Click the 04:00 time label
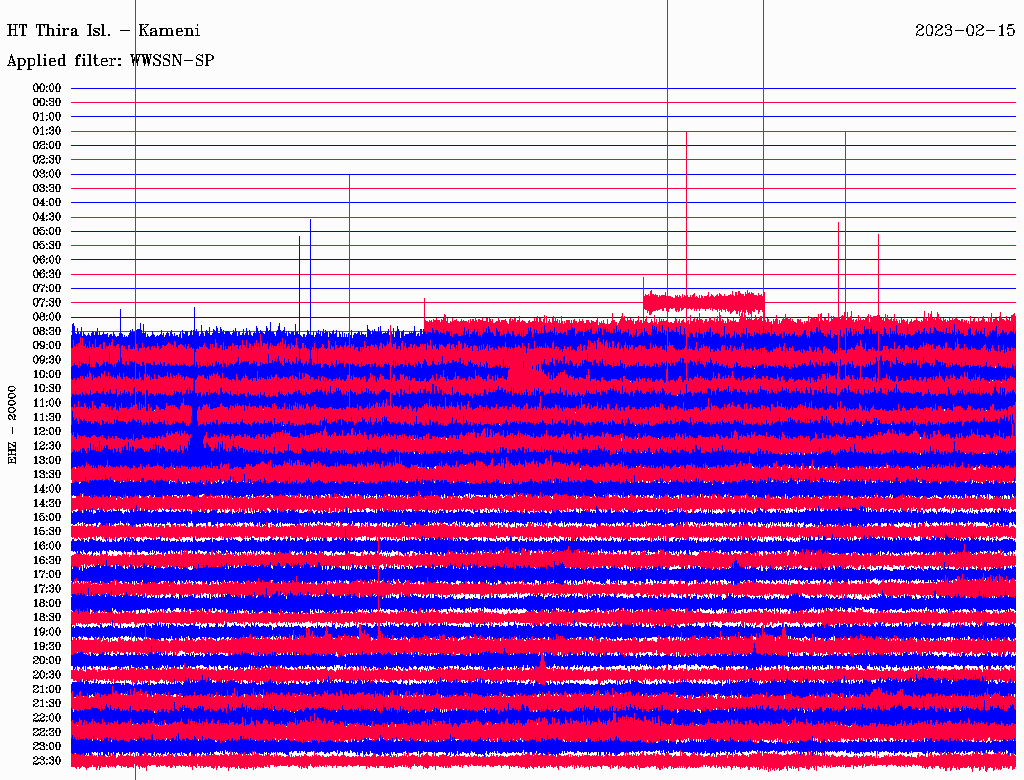The image size is (1024, 780). pos(47,203)
